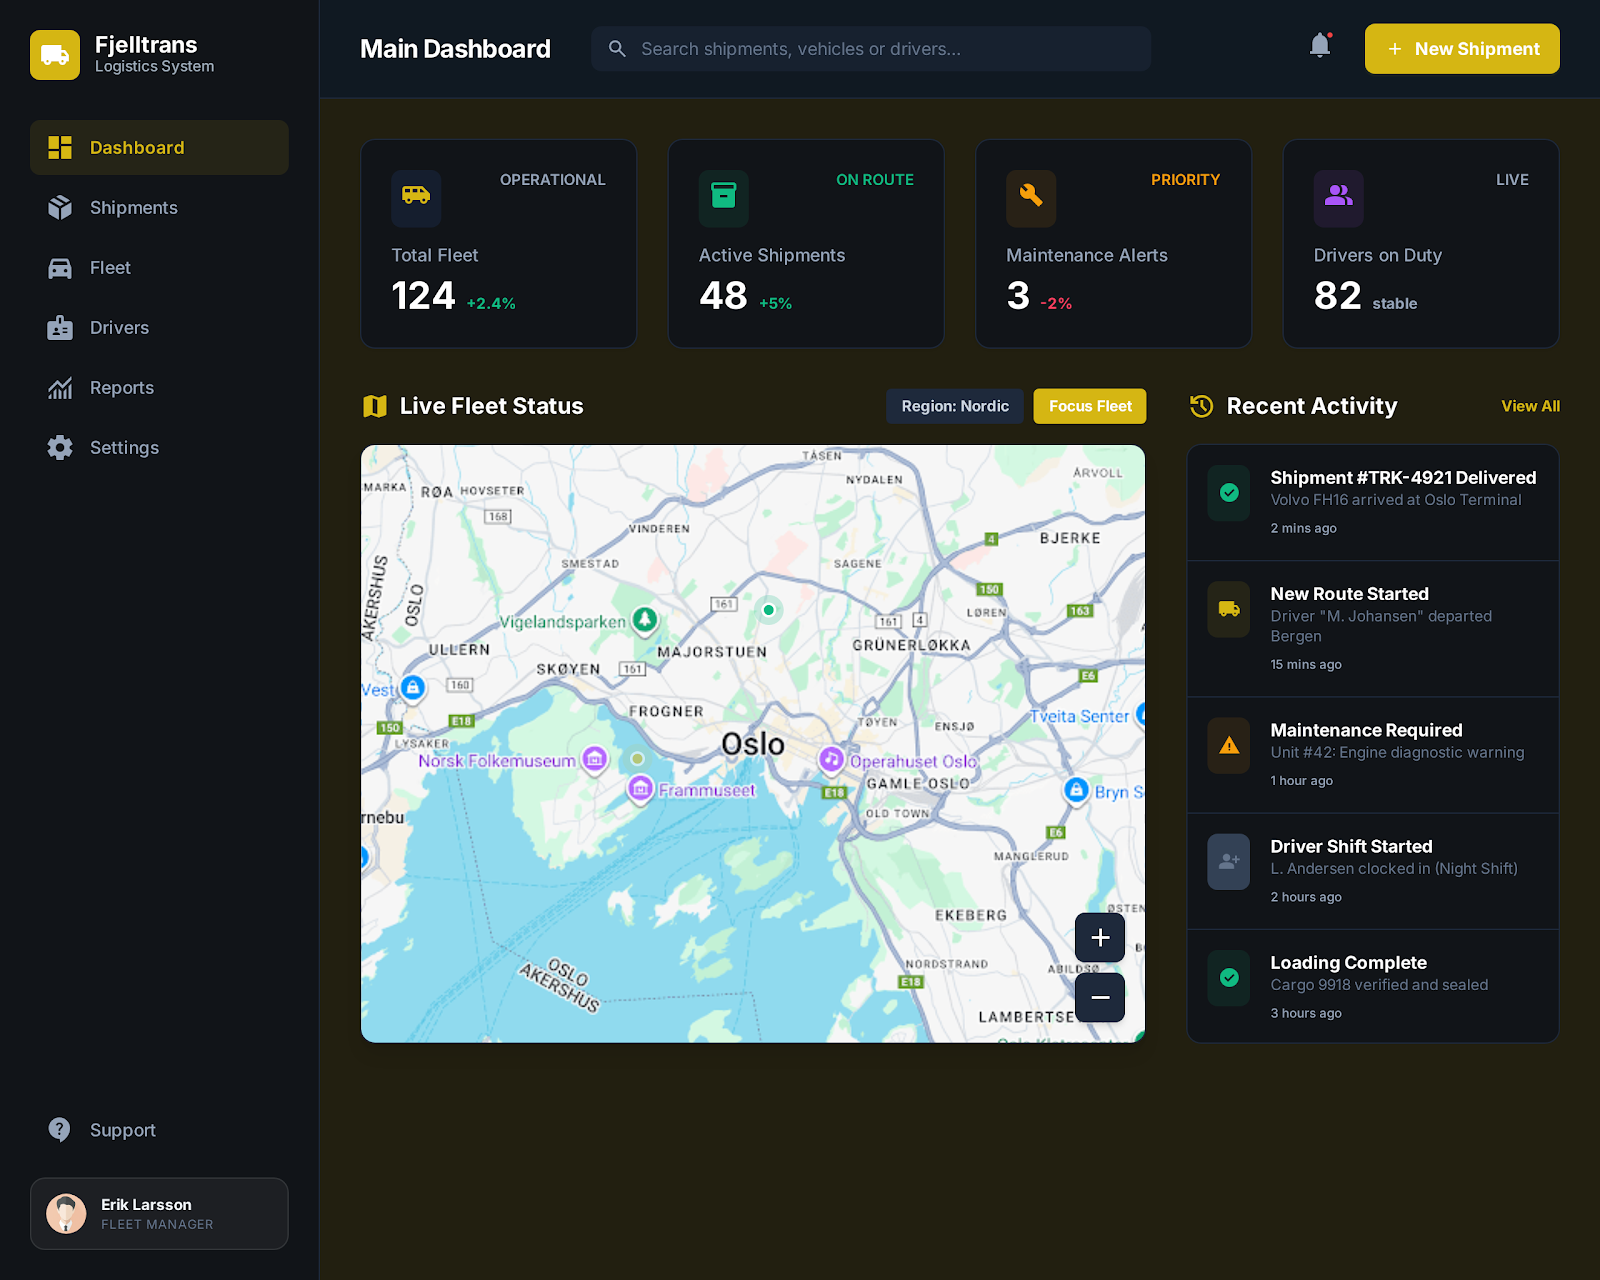The image size is (1600, 1280).
Task: Zoom in on the map with the plus control
Action: [x=1100, y=937]
